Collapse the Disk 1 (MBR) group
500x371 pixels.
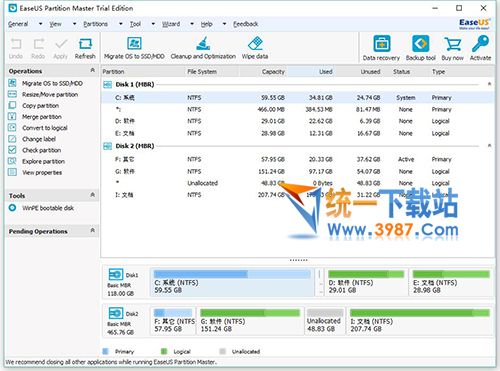[x=489, y=84]
